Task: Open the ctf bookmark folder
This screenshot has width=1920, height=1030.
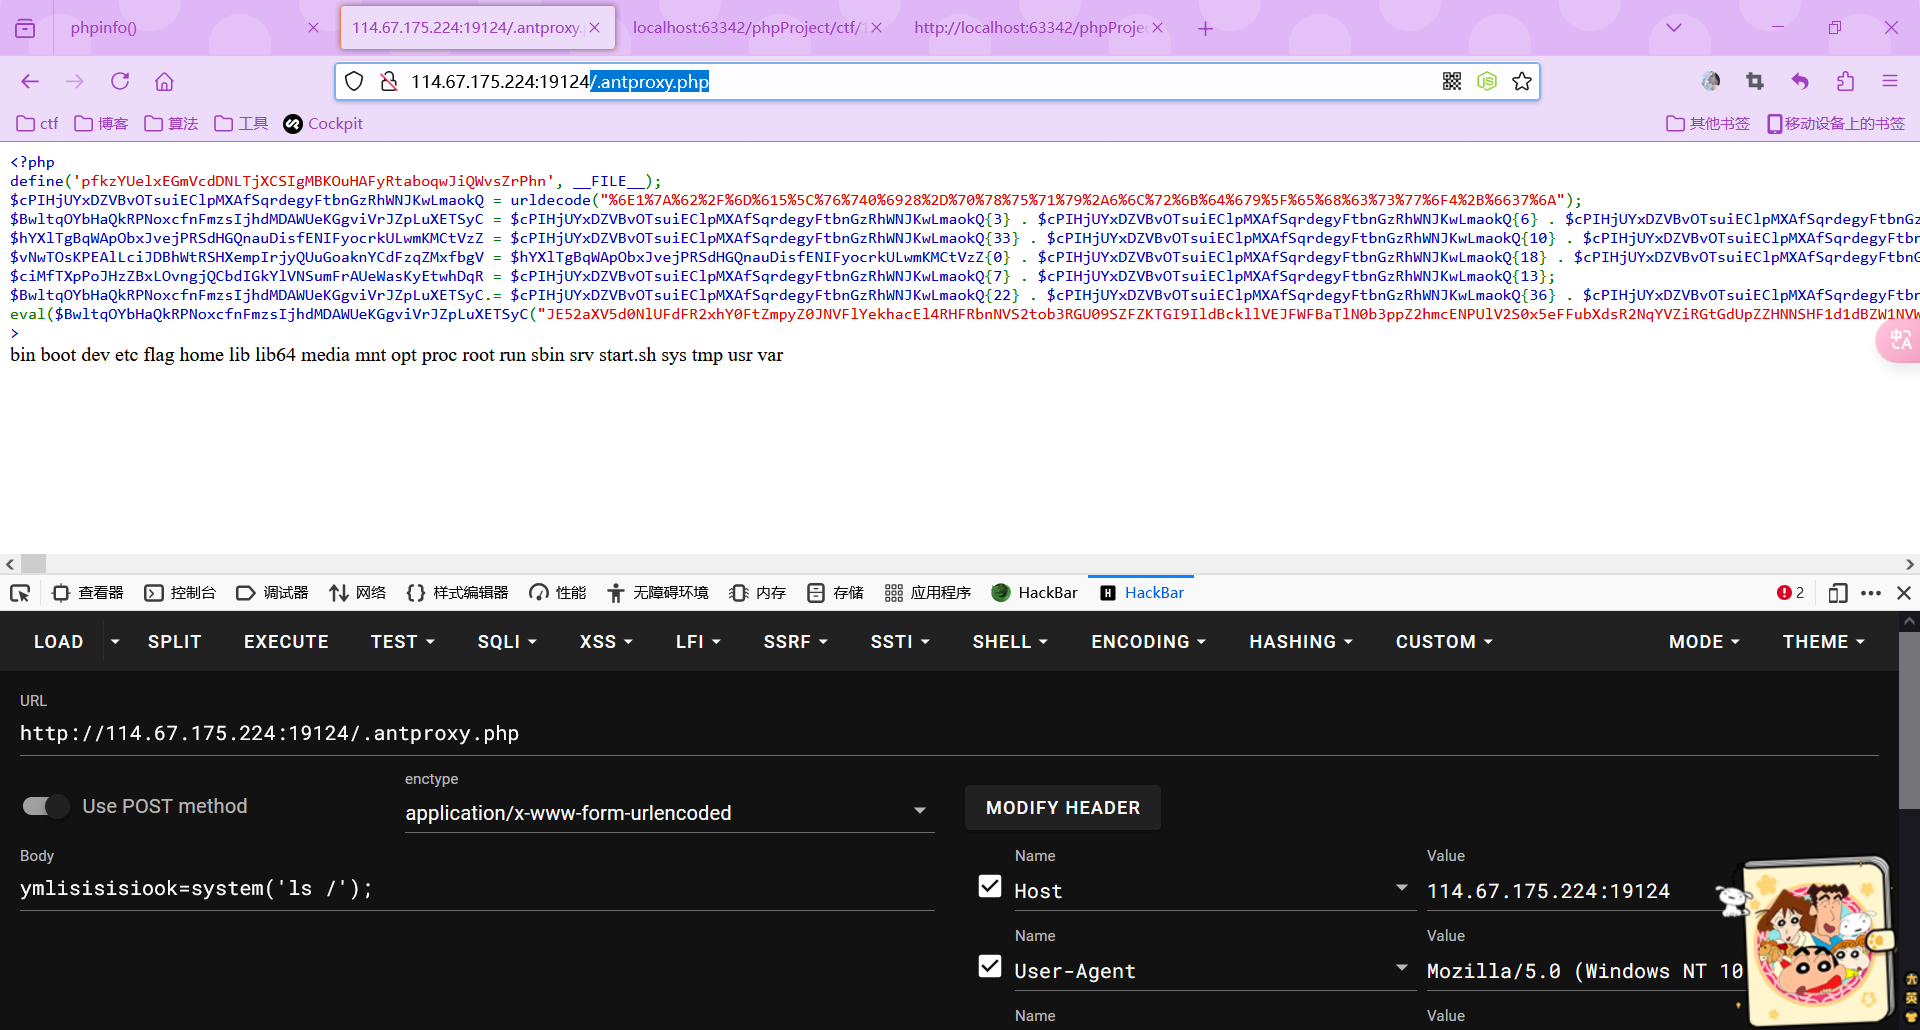Action: [x=37, y=124]
